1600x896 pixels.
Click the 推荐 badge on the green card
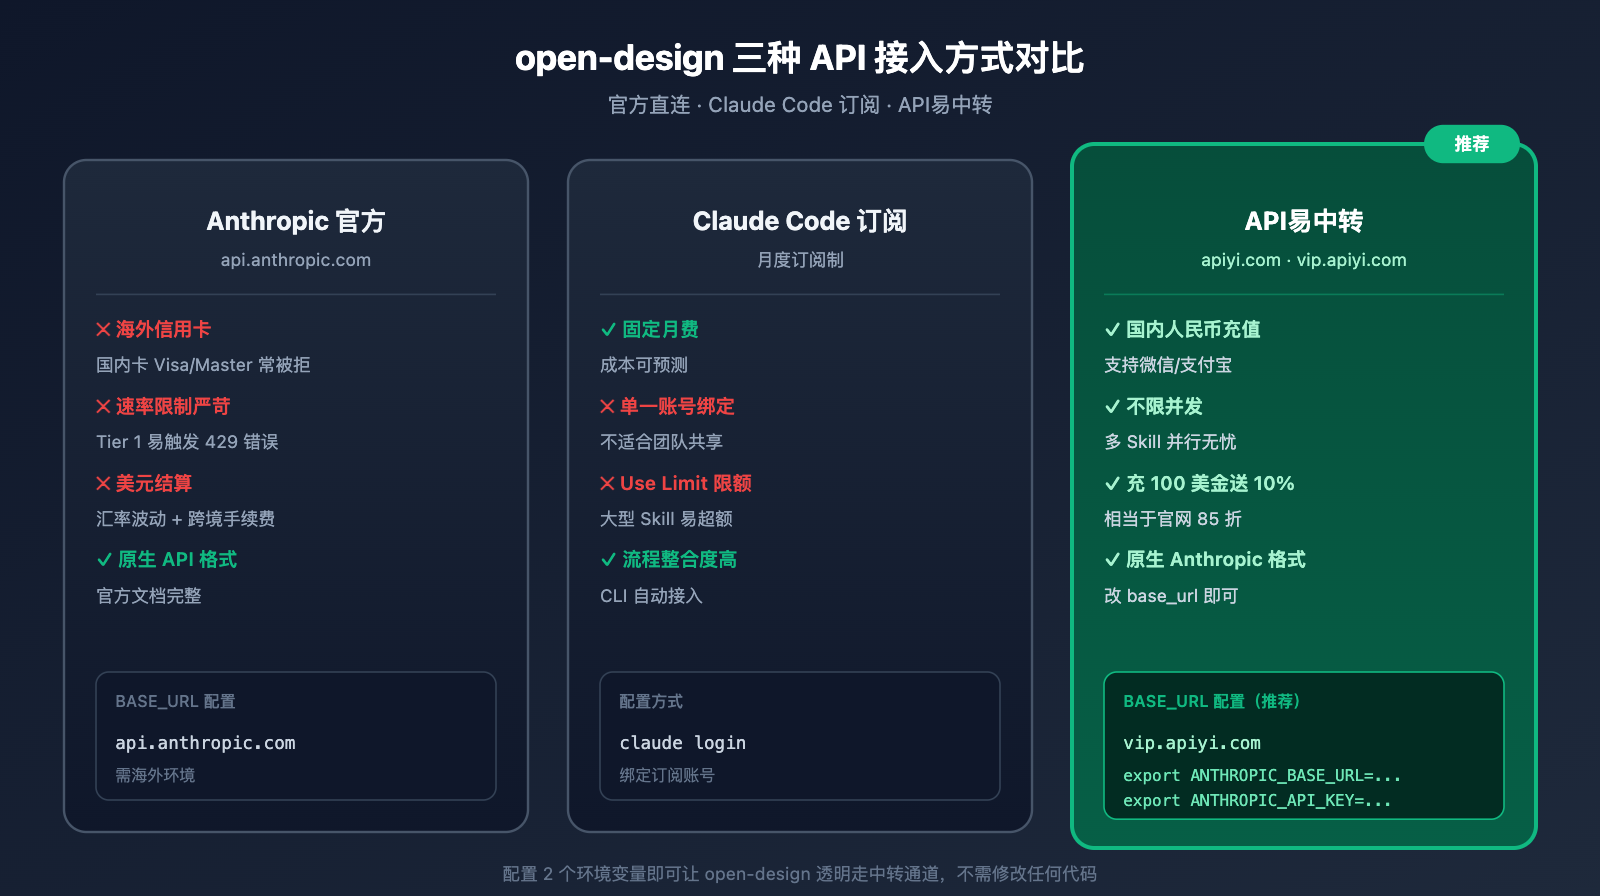tap(1472, 144)
